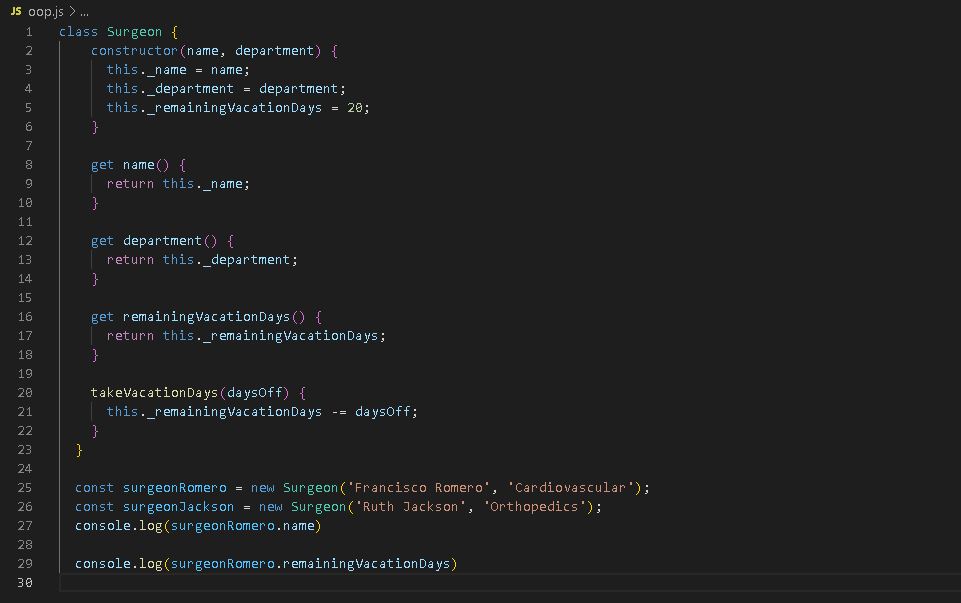
Task: Click line number 30 in the gutter
Action: pos(25,583)
